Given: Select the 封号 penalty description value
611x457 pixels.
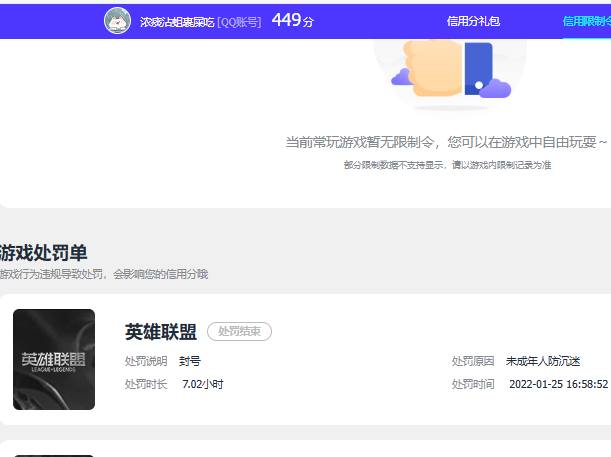Looking at the screenshot, I should [190, 361].
